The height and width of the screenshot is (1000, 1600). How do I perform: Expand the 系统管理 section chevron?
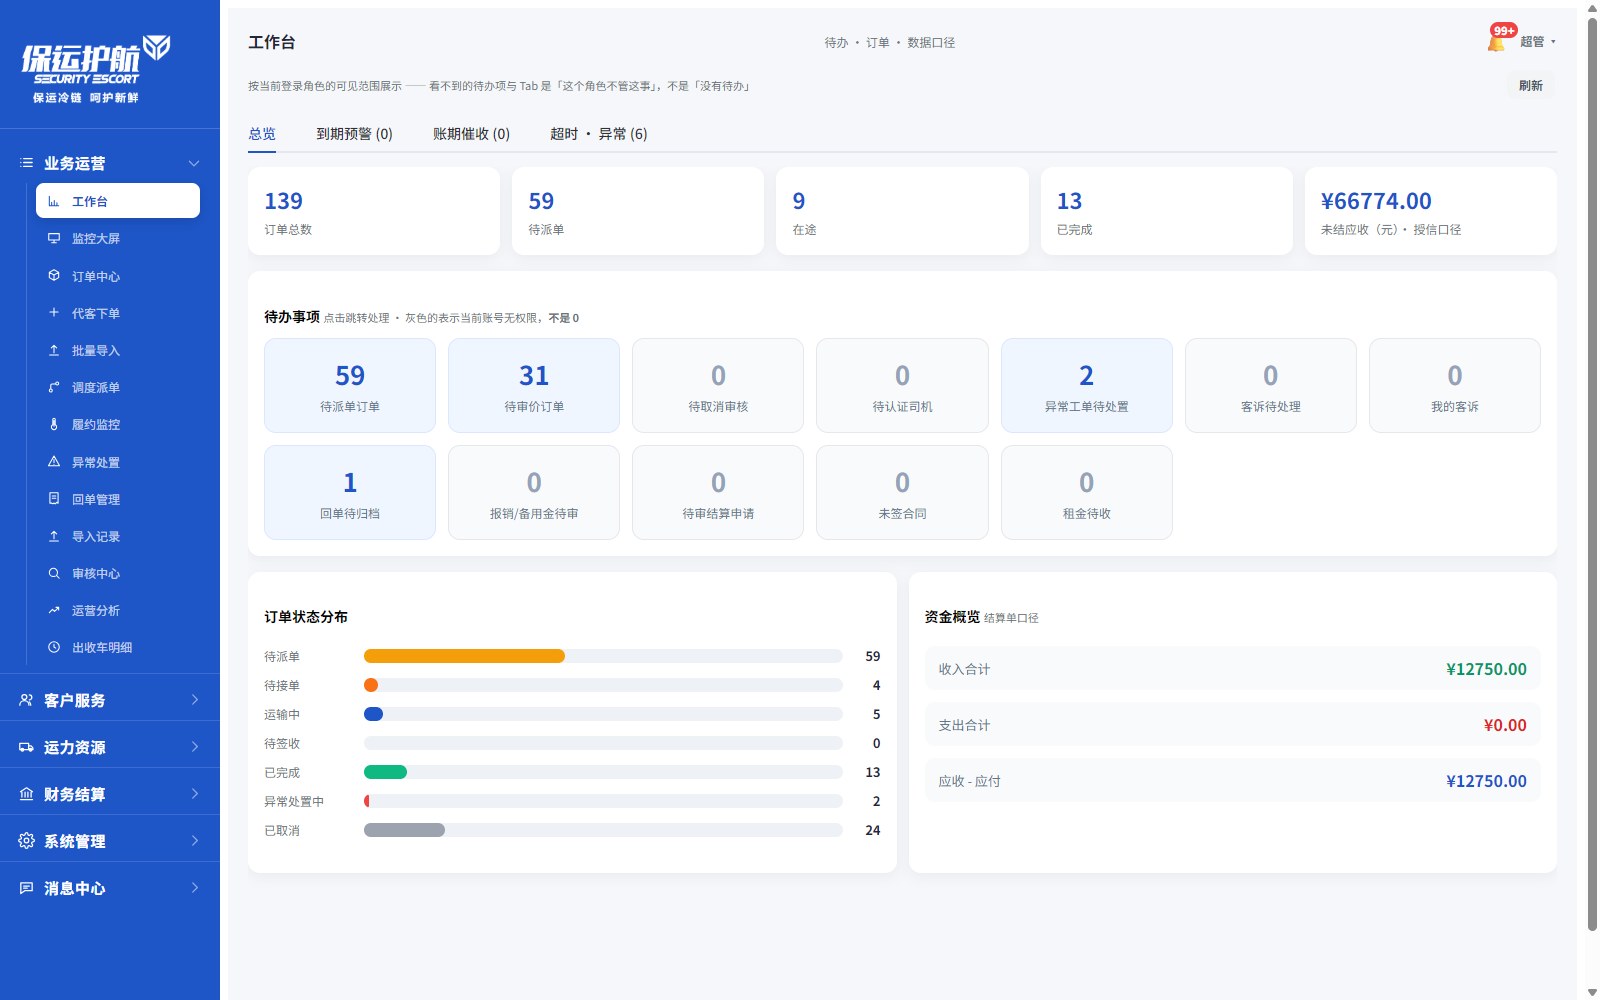pyautogui.click(x=195, y=840)
